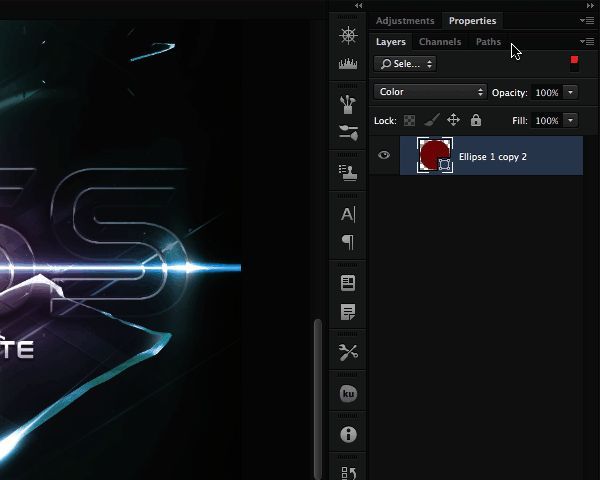Image resolution: width=600 pixels, height=480 pixels.
Task: Select the Ellipse 1 copy 2 thumbnail
Action: (434, 155)
